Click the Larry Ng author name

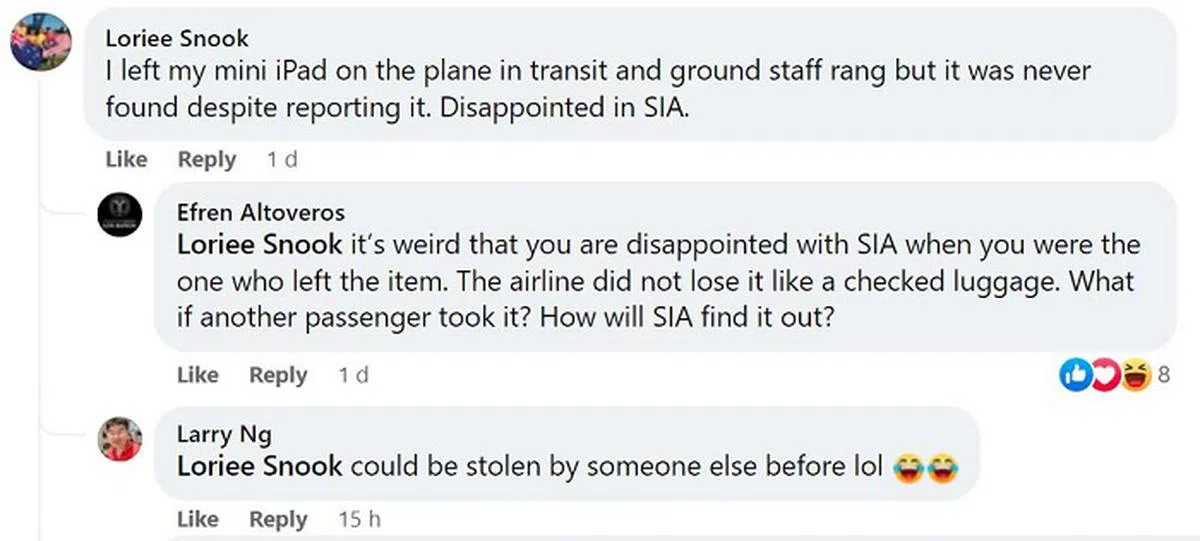[x=223, y=434]
